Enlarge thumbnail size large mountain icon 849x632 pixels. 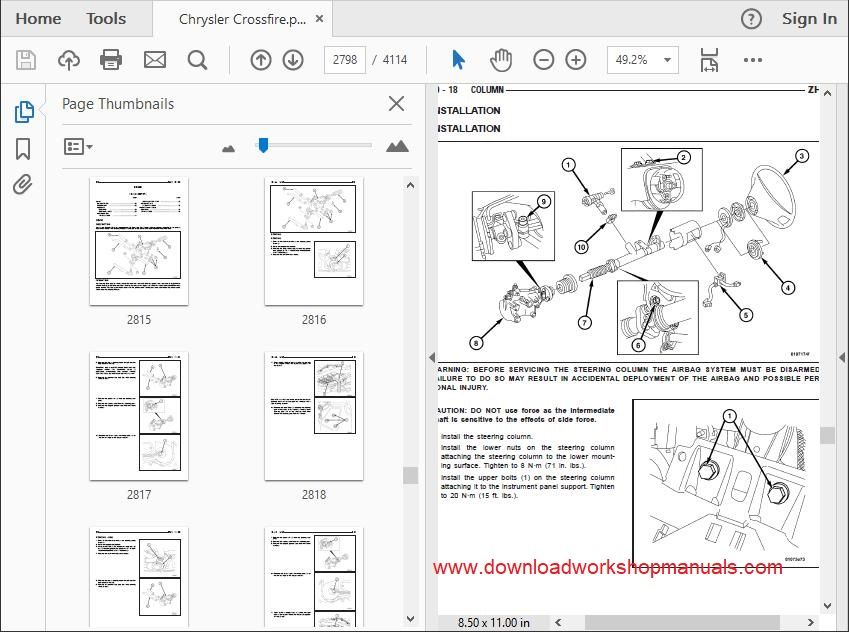397,146
